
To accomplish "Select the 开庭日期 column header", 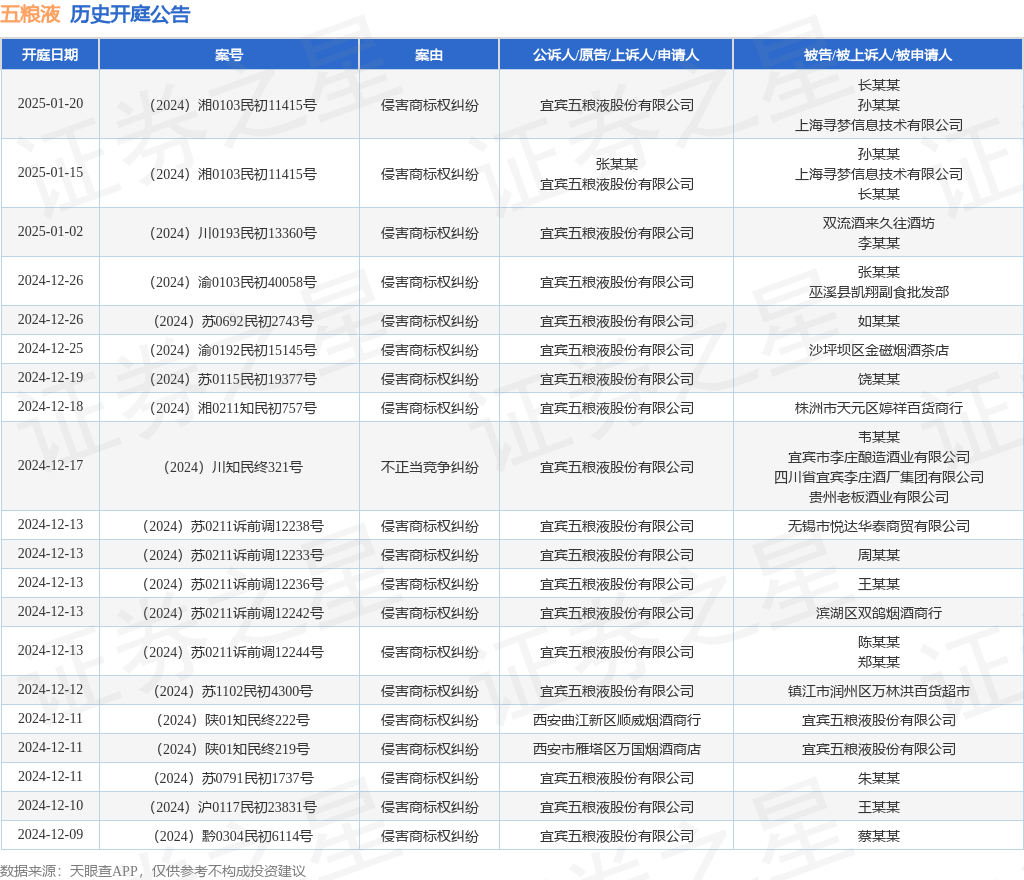I will point(50,55).
